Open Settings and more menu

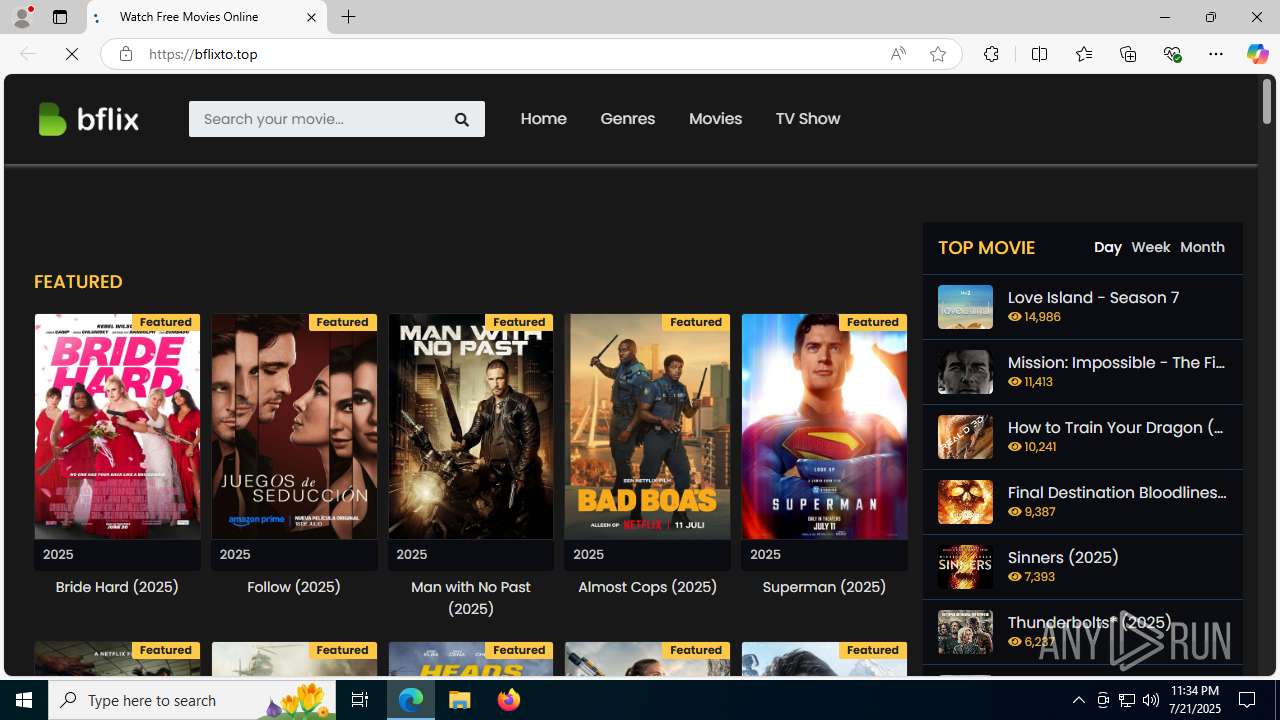[1216, 54]
